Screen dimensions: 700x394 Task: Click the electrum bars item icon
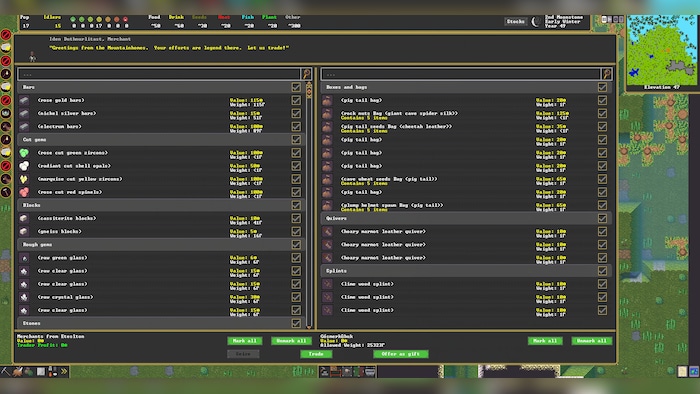pos(24,127)
